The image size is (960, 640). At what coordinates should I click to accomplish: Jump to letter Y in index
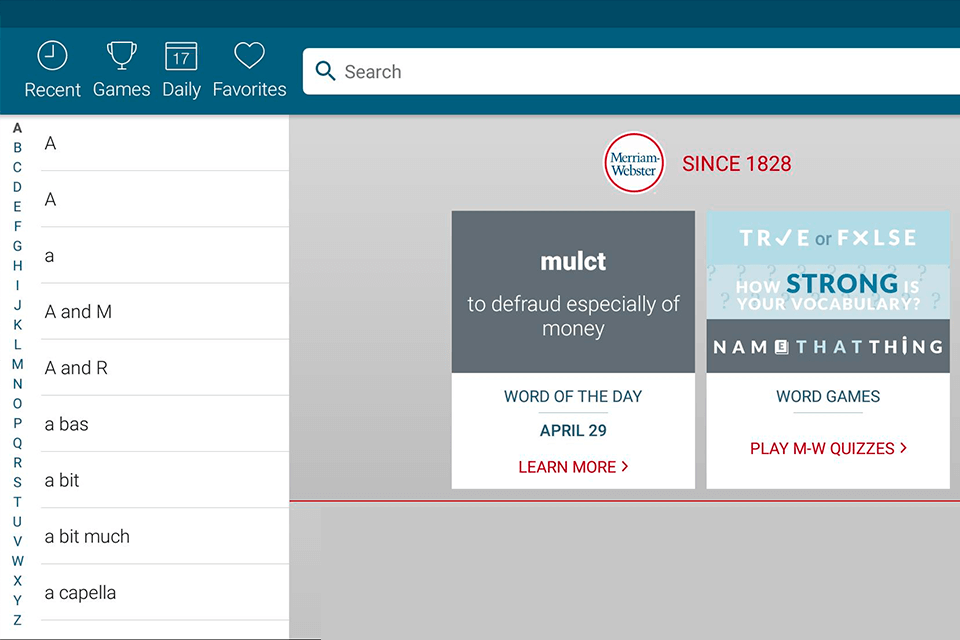(17, 600)
